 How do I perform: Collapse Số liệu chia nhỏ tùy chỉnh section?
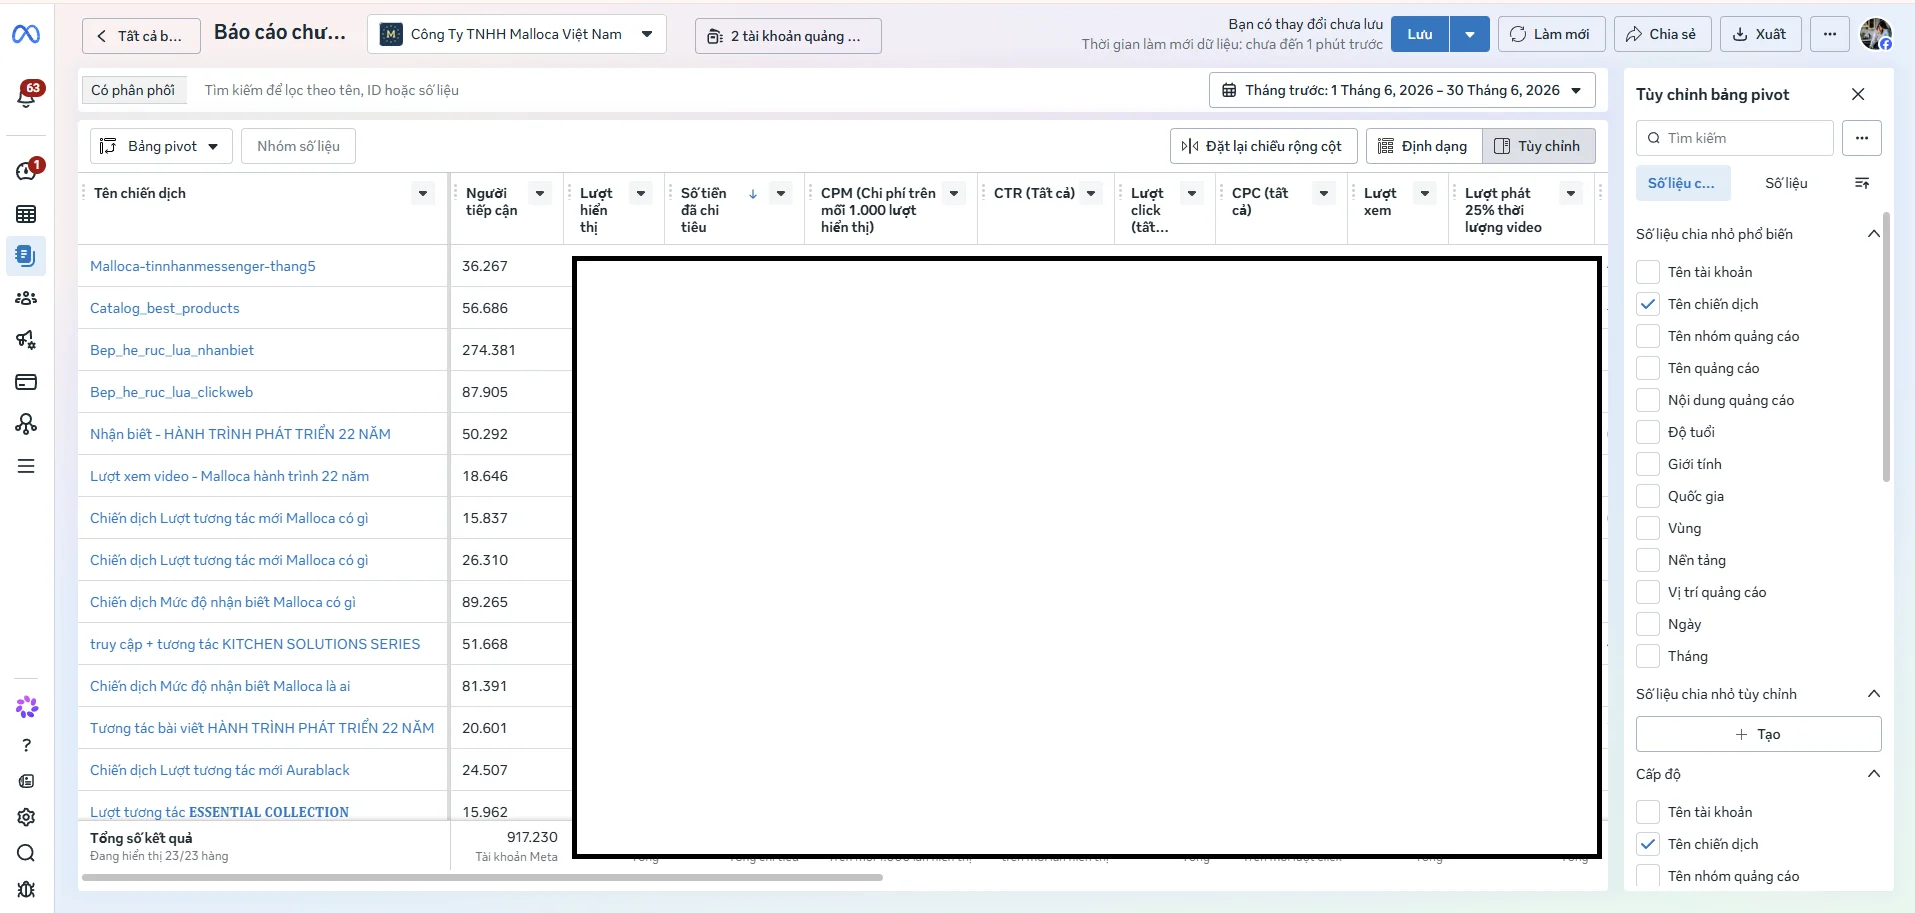tap(1874, 694)
